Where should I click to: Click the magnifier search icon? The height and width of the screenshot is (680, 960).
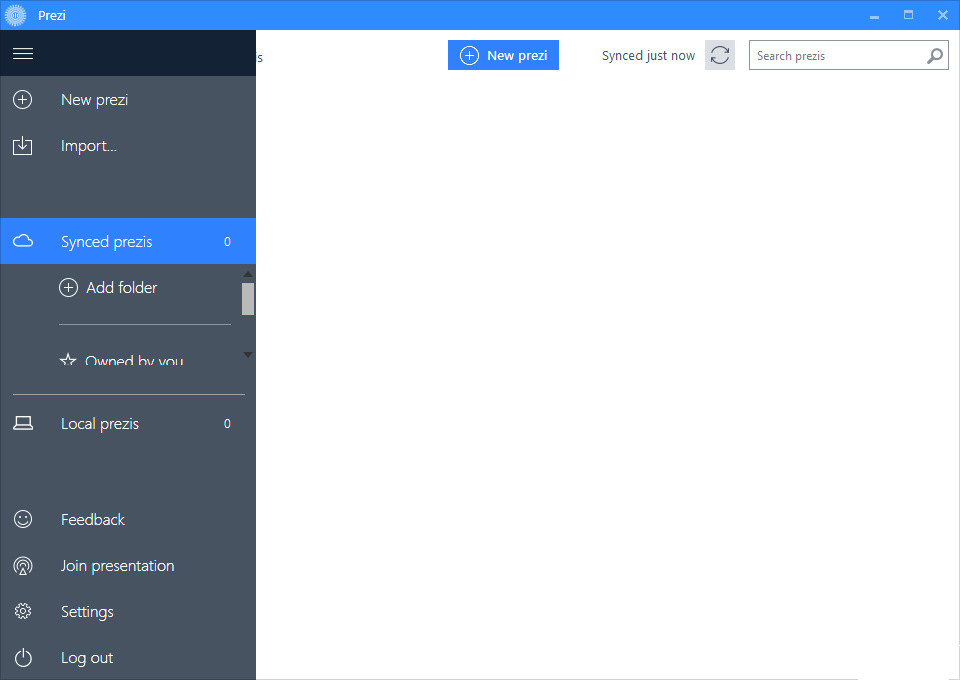934,56
